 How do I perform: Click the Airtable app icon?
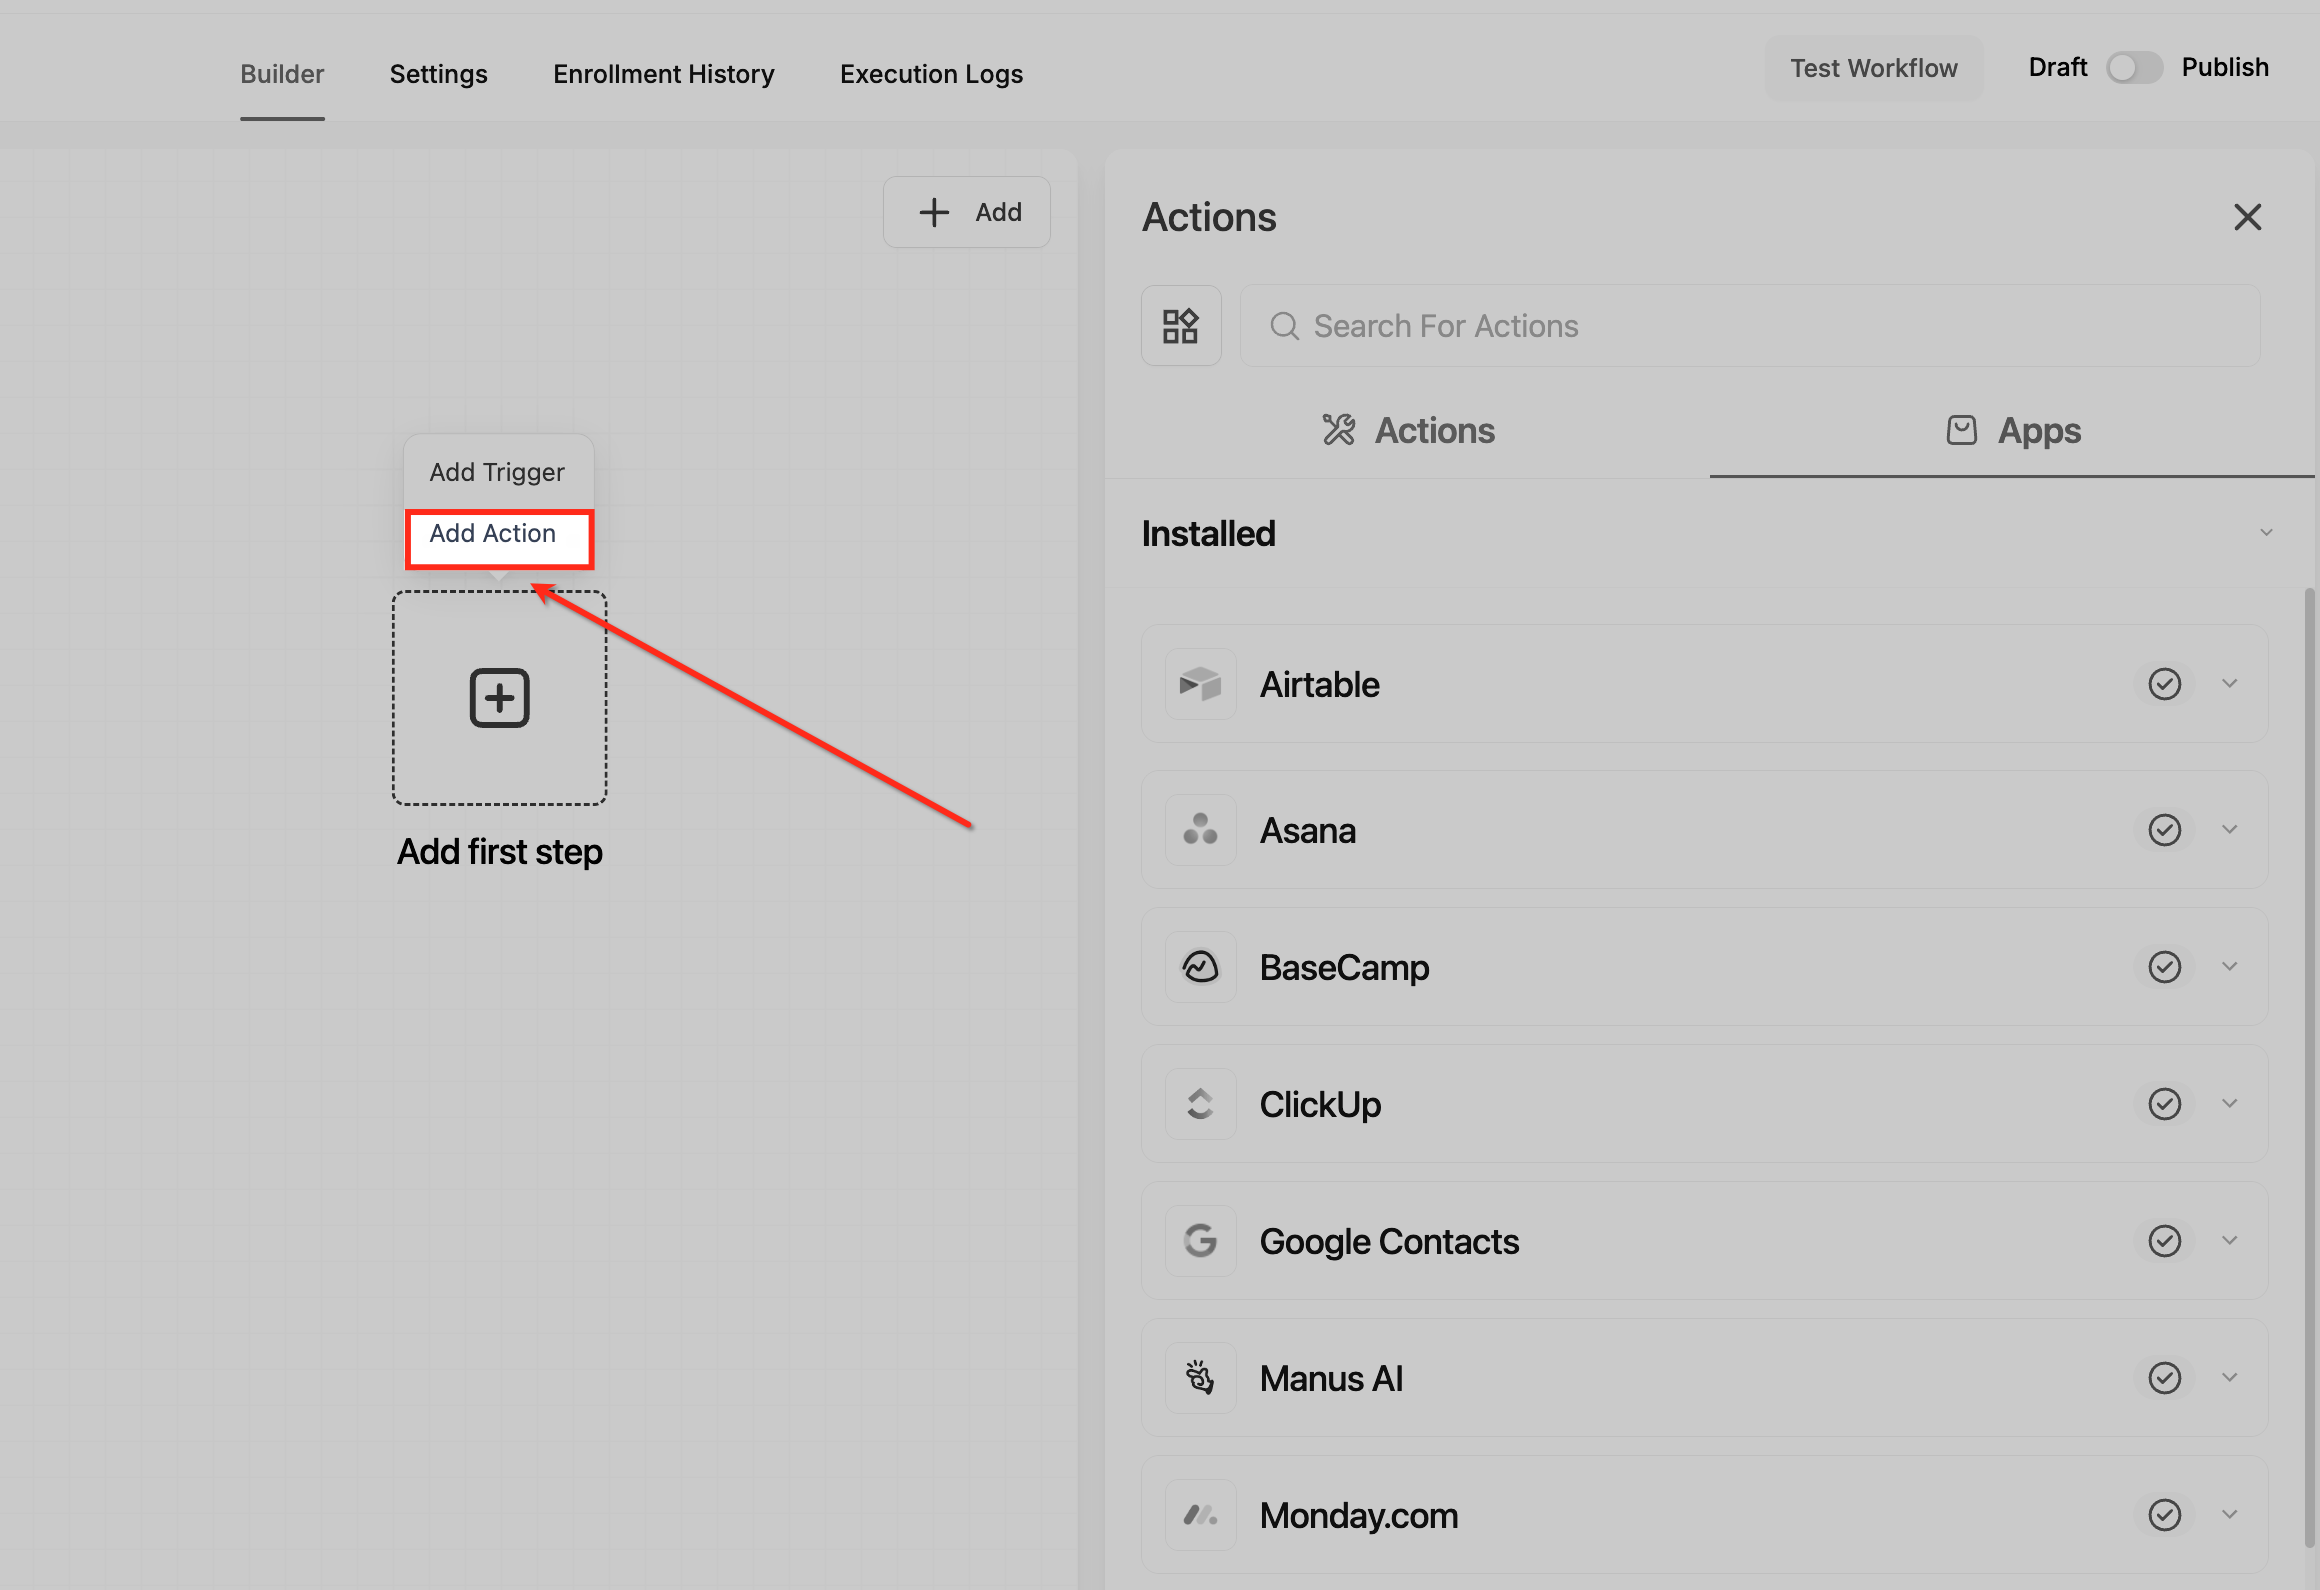[x=1200, y=684]
